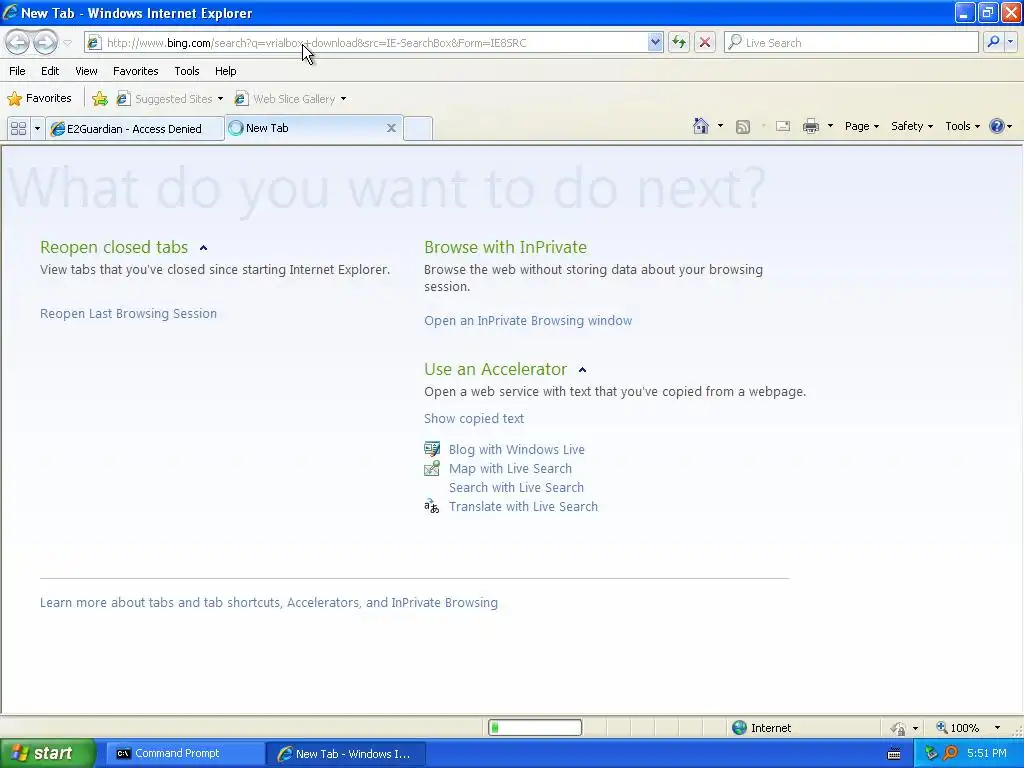This screenshot has width=1024, height=768.
Task: Click Blog with Windows Live accelerator
Action: [x=517, y=449]
